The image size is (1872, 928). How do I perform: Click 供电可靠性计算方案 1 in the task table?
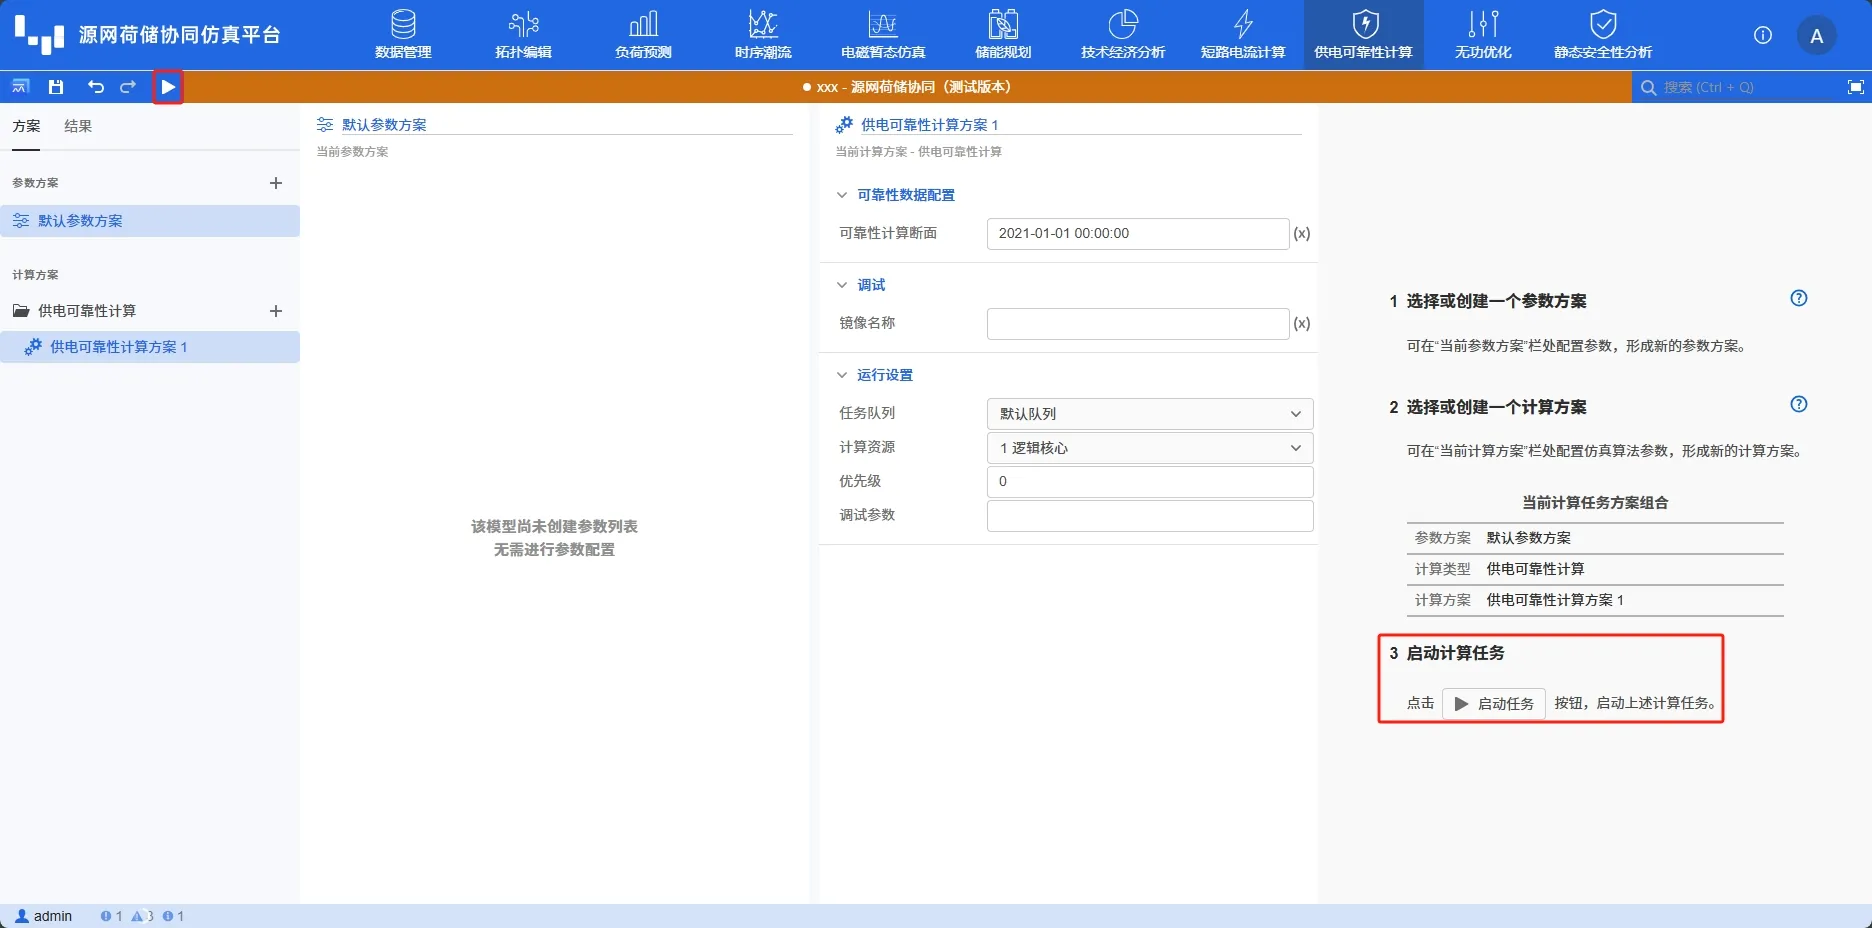coord(1555,600)
